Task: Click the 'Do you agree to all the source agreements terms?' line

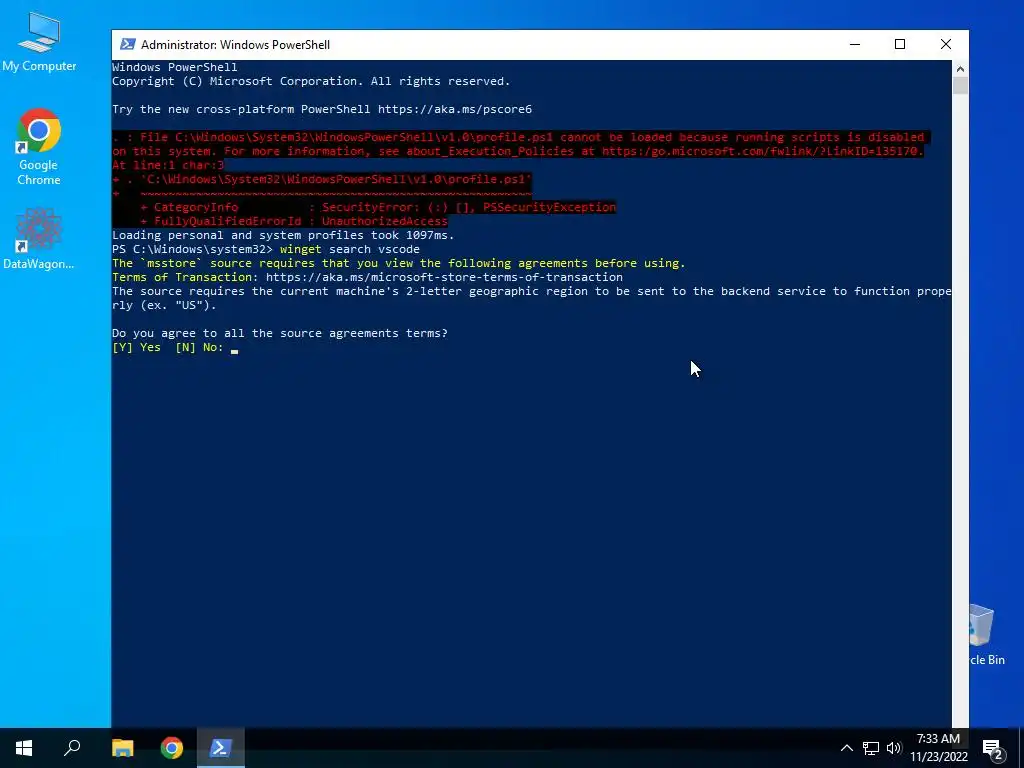Action: (280, 333)
